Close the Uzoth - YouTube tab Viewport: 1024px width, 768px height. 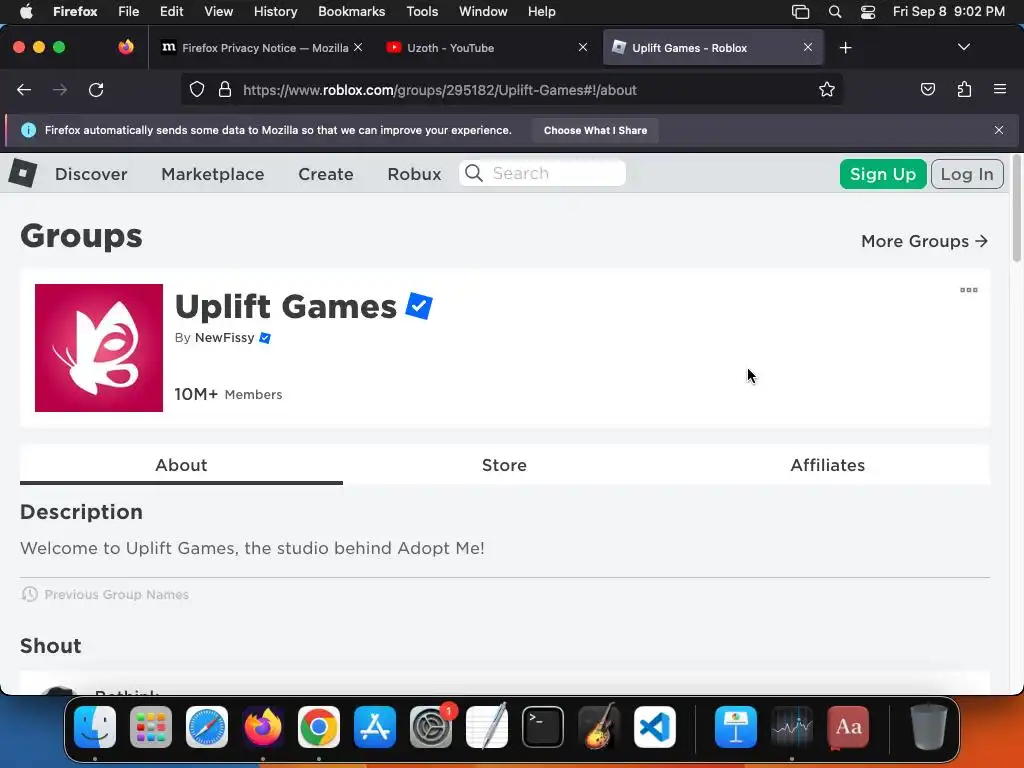point(583,47)
